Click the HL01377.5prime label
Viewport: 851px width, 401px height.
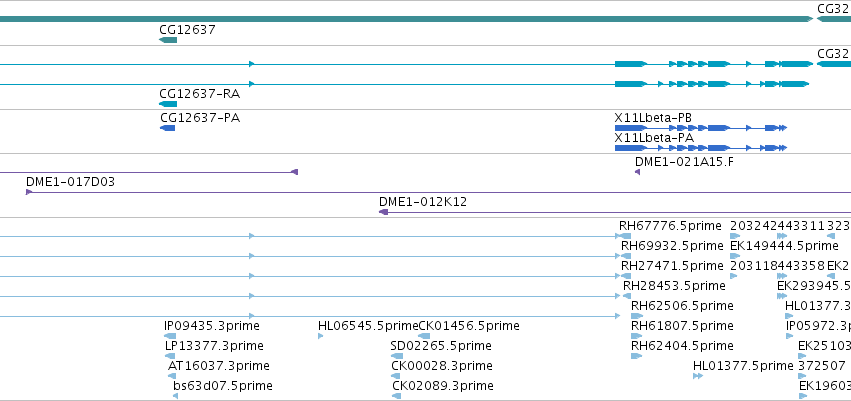743,366
